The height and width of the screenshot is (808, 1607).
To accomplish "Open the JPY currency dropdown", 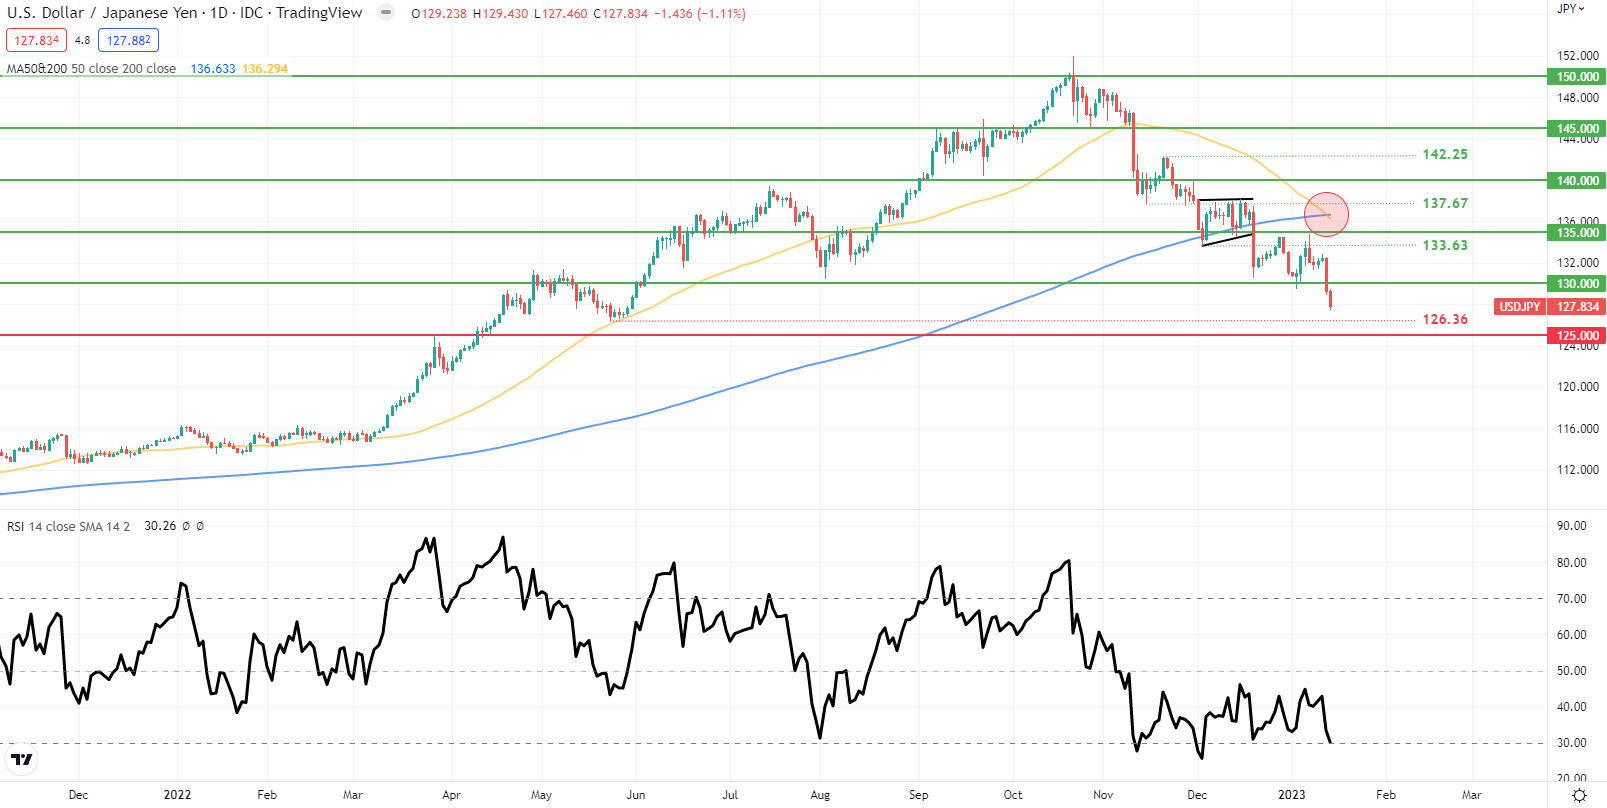I will 1571,8.
